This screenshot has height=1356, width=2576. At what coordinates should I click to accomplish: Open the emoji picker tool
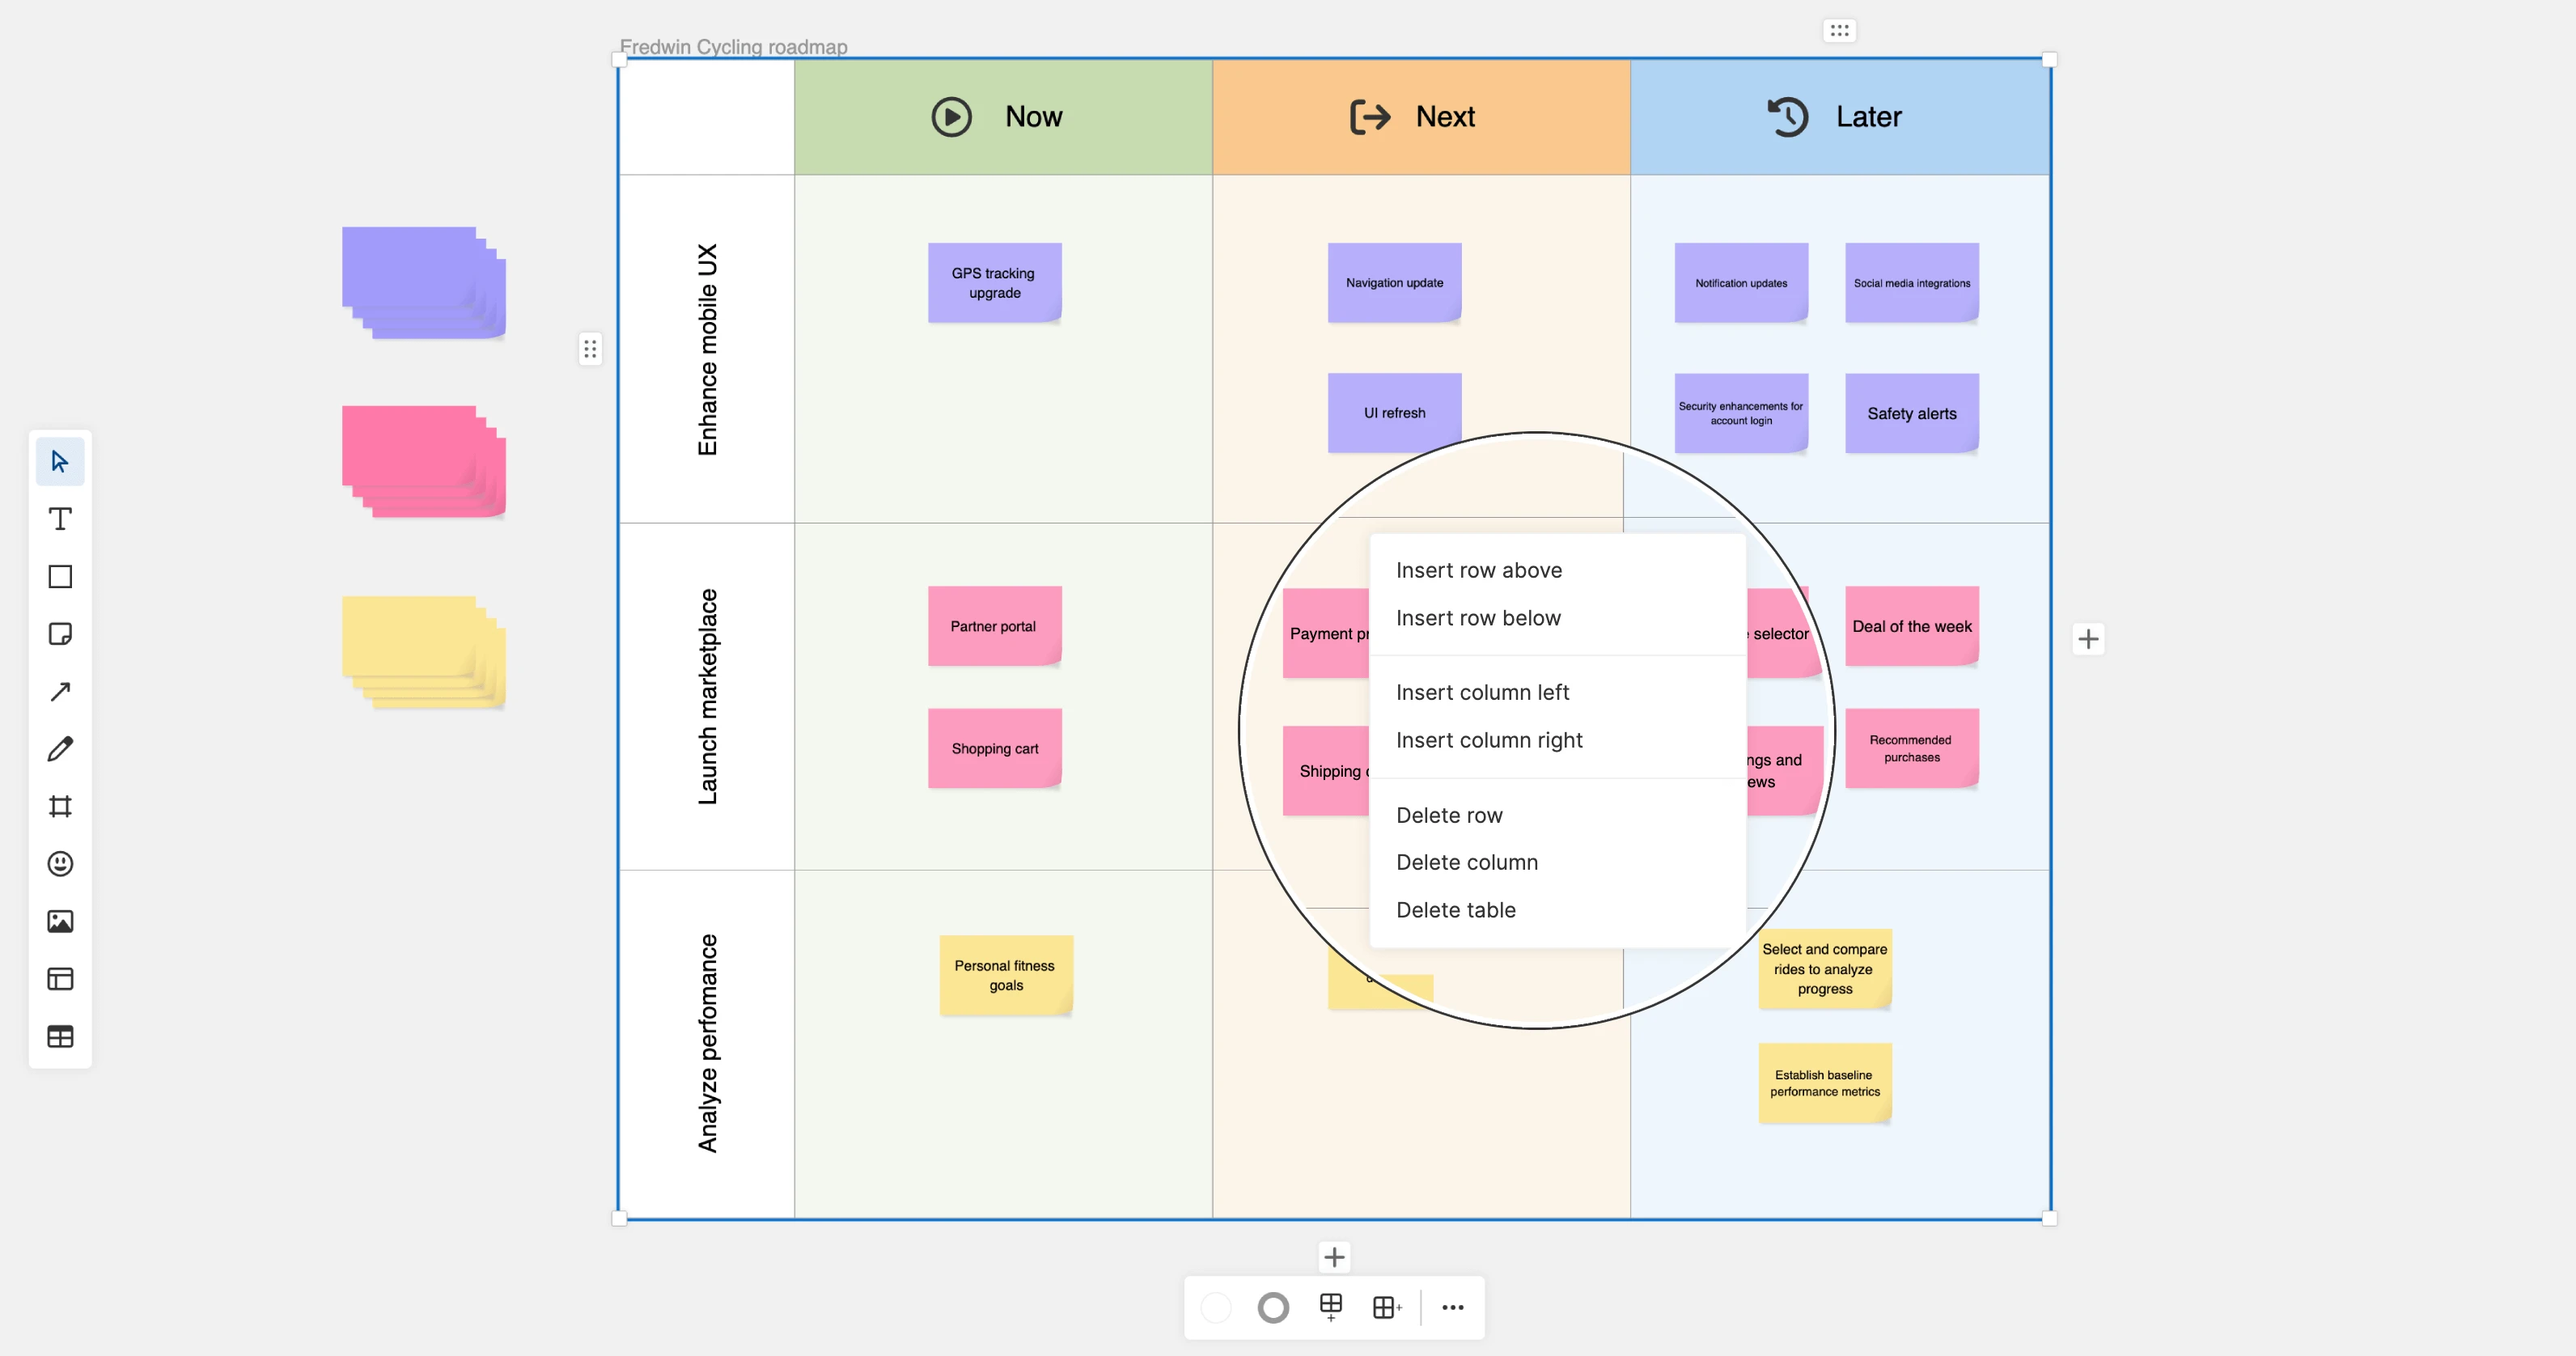pyautogui.click(x=60, y=864)
